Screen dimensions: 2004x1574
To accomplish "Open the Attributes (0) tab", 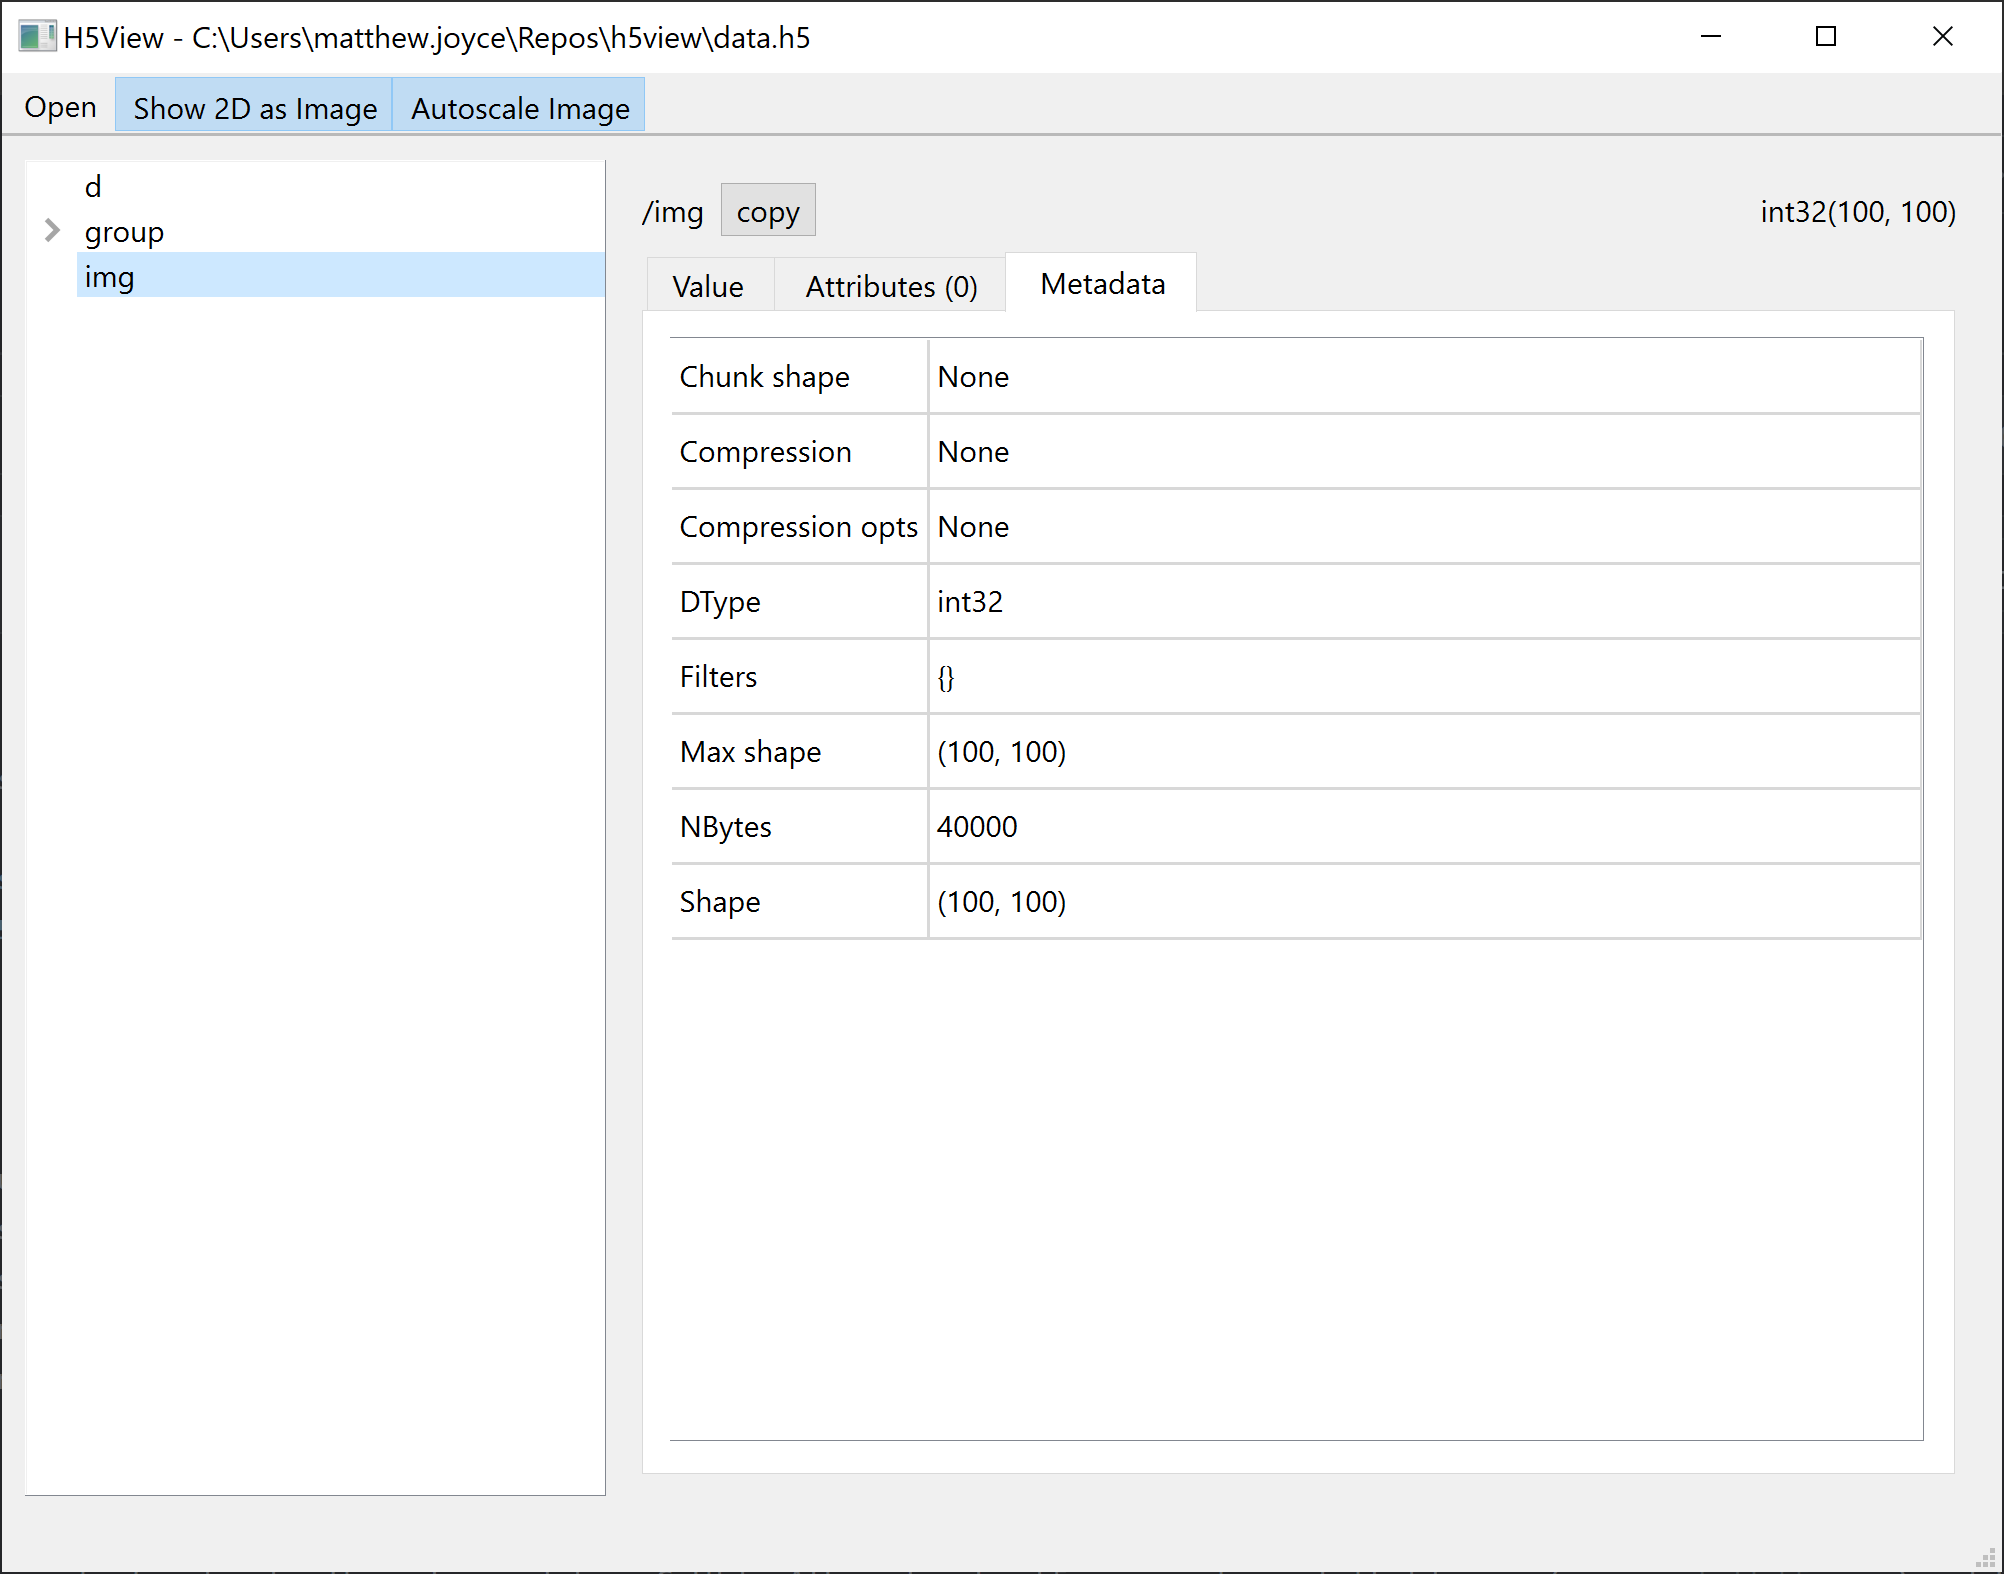I will pos(890,286).
